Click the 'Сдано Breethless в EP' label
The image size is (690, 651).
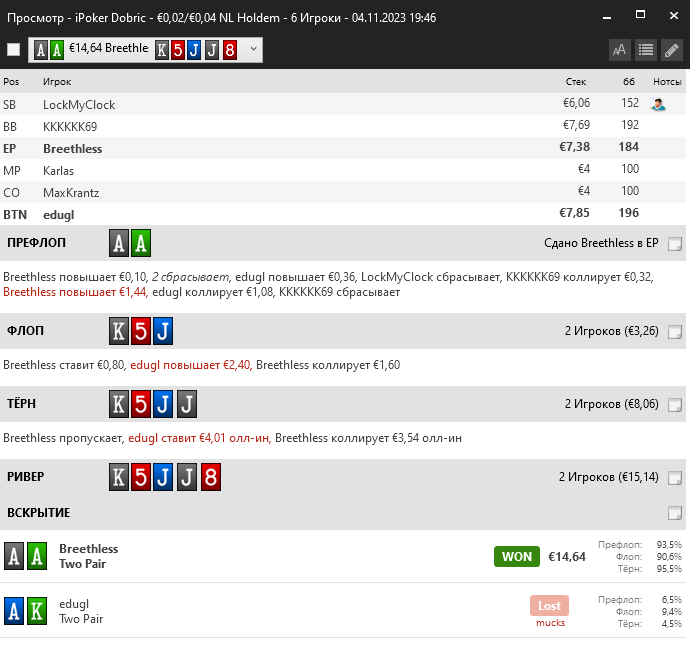[601, 243]
